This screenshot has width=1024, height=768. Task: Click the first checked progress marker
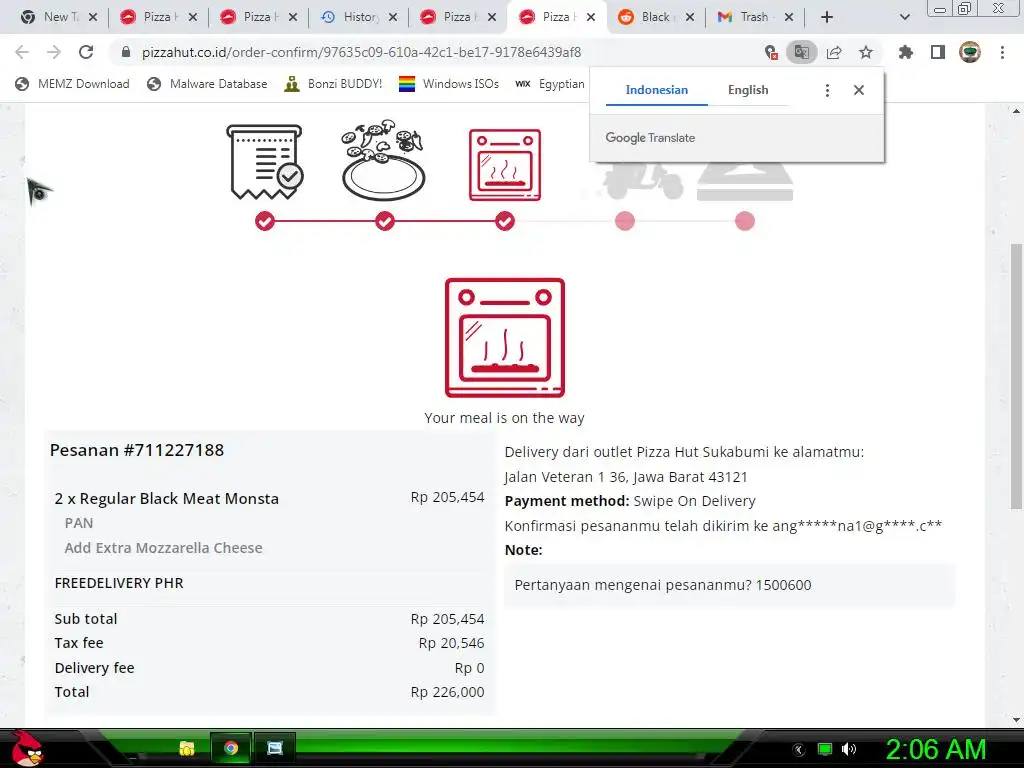[264, 221]
